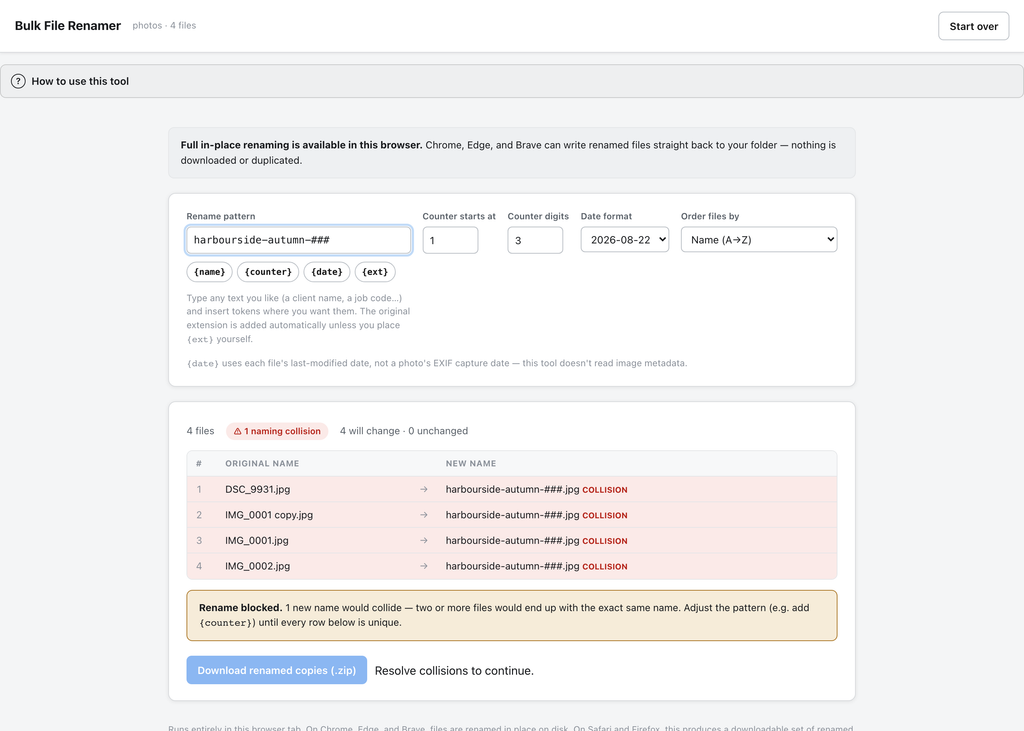Image resolution: width=1024 pixels, height=731 pixels.
Task: Focus the Rename pattern input field
Action: click(x=298, y=240)
